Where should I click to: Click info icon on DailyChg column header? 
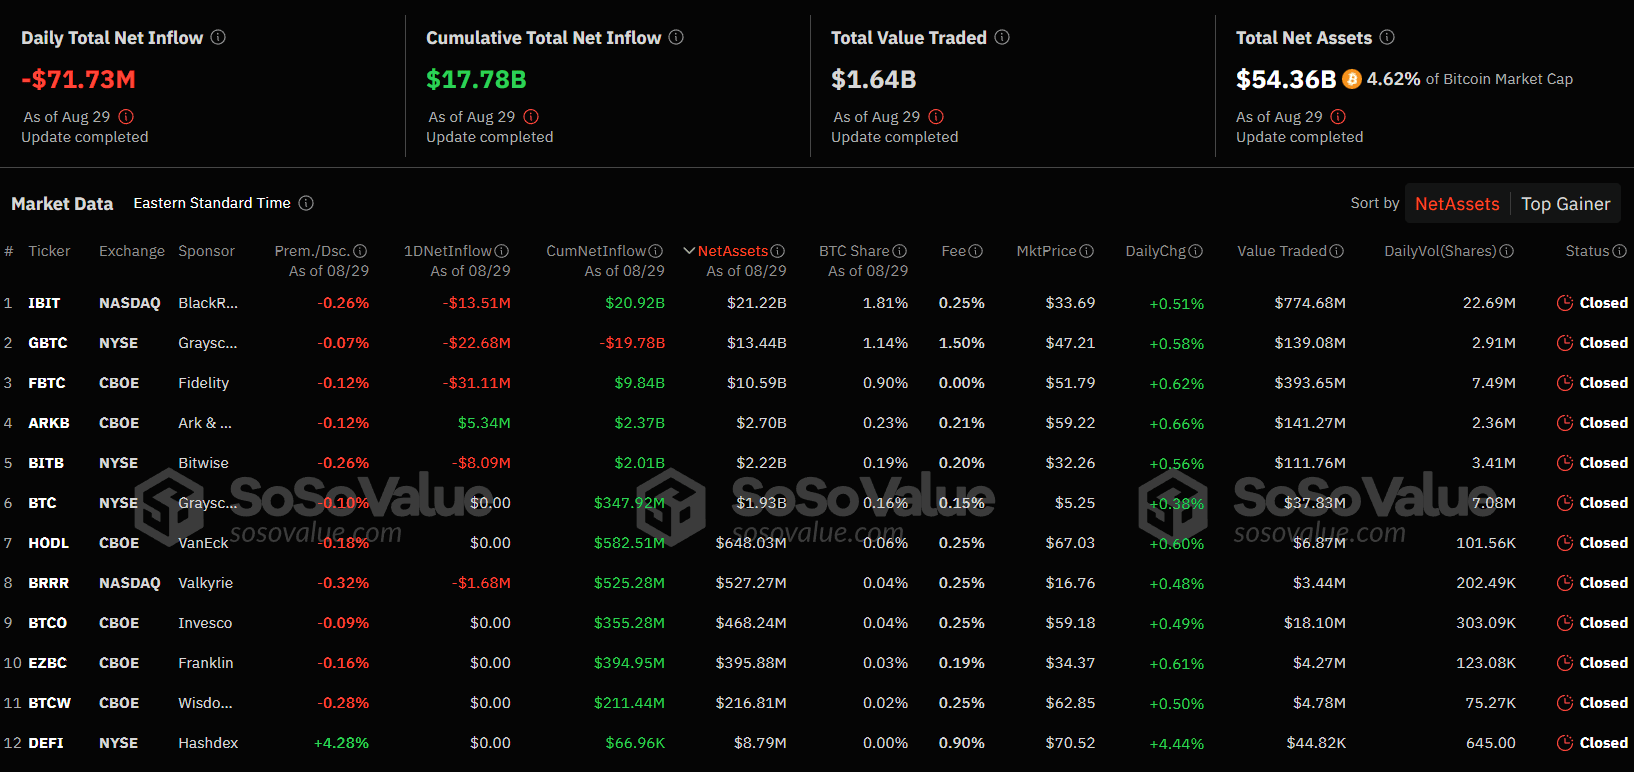pos(1196,251)
